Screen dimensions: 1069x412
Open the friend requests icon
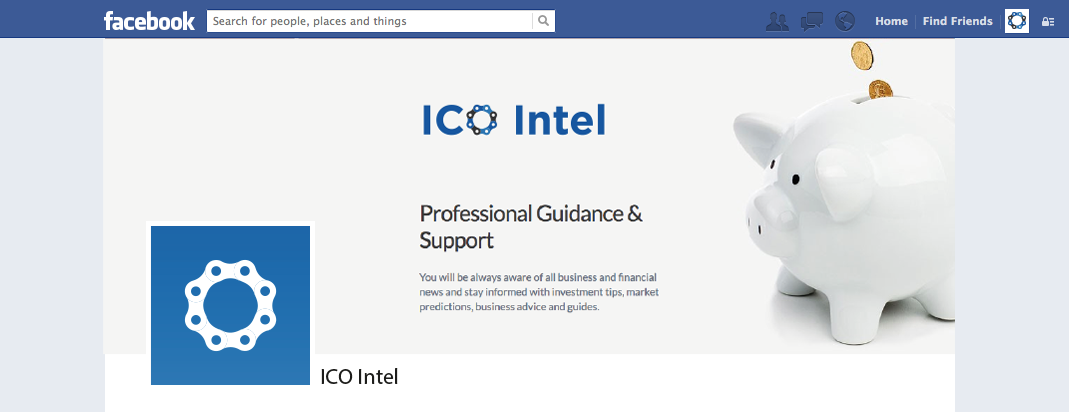[x=777, y=21]
